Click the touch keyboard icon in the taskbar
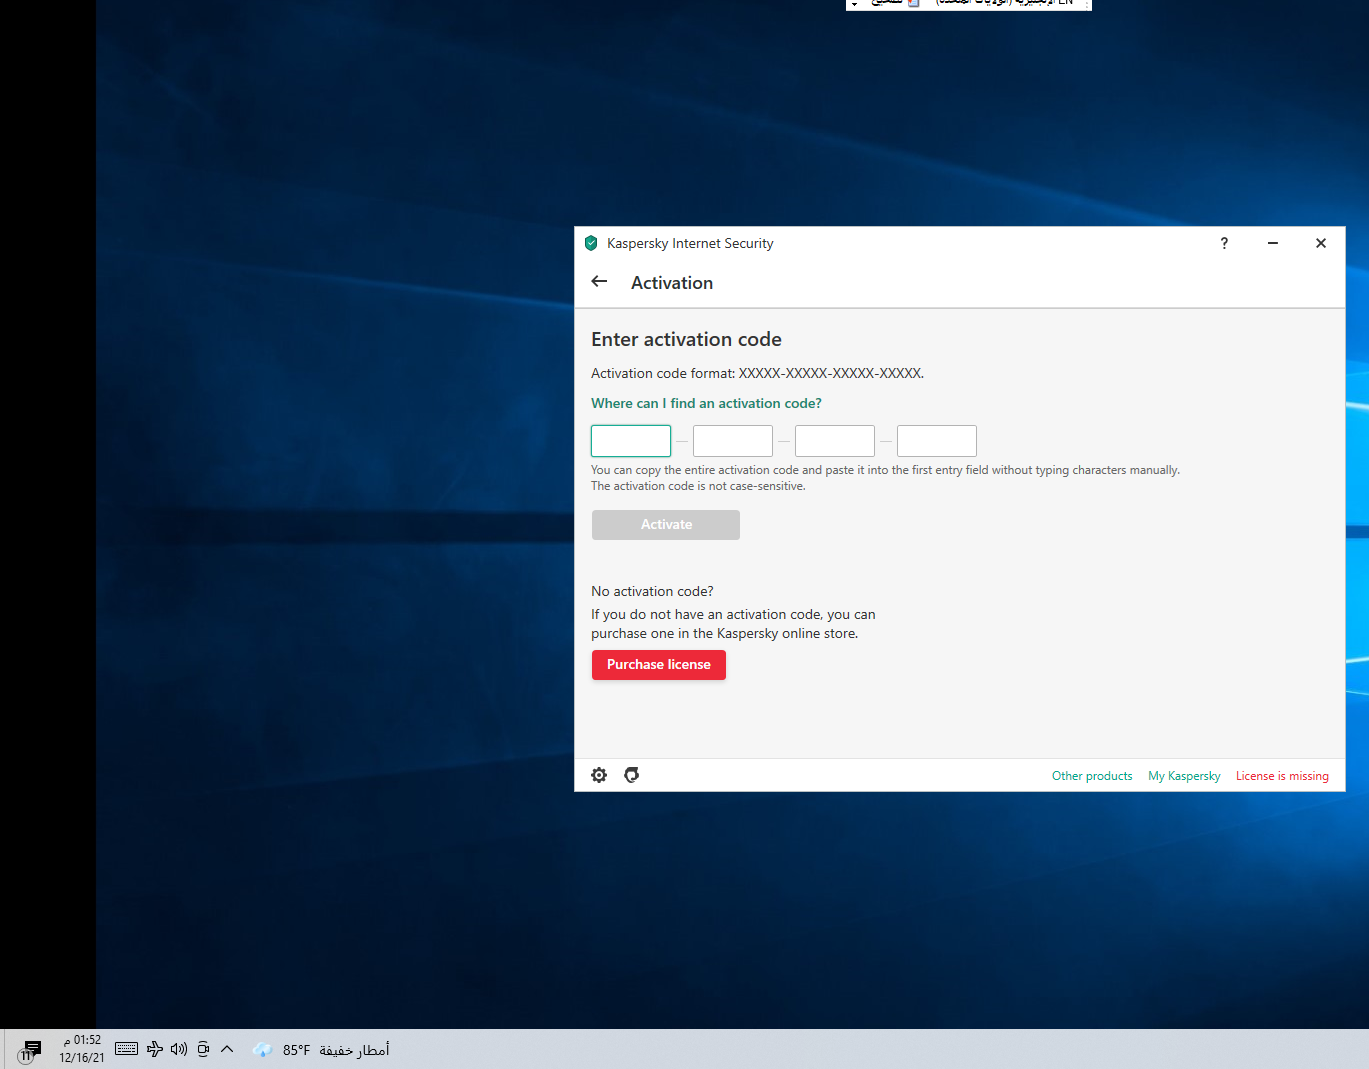The height and width of the screenshot is (1069, 1369). pyautogui.click(x=127, y=1049)
